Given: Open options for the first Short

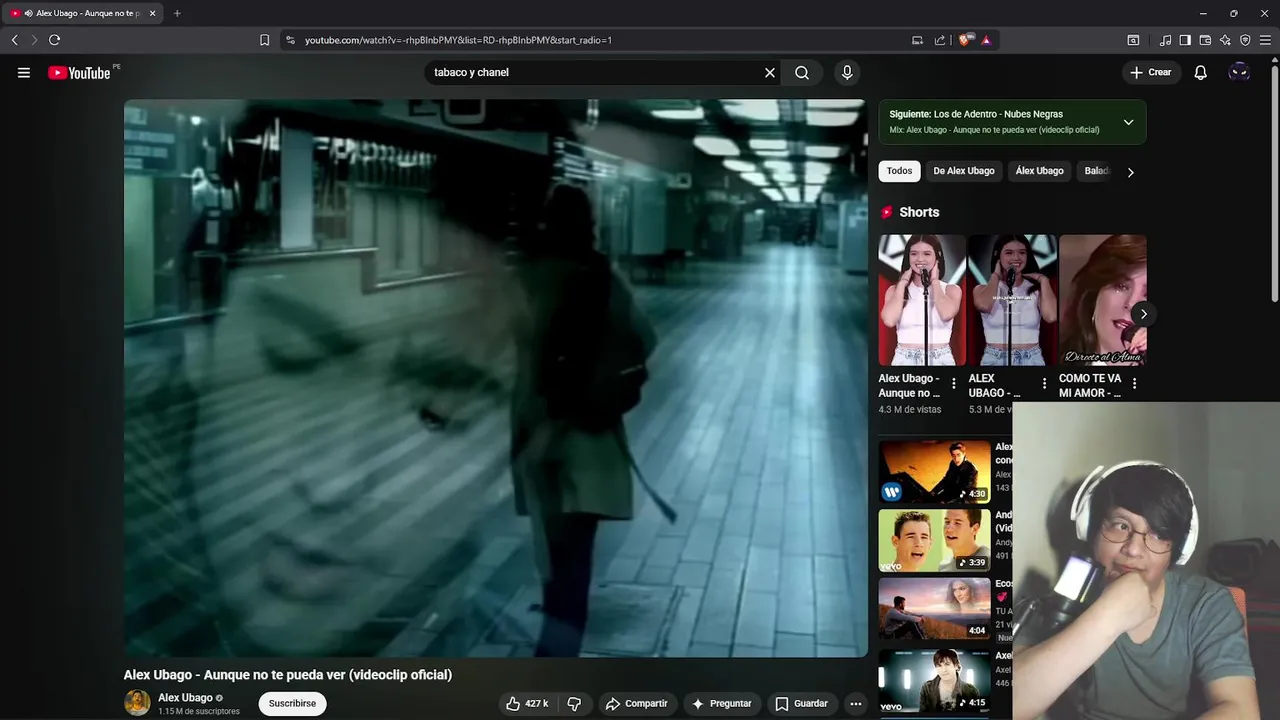Looking at the screenshot, I should point(953,384).
